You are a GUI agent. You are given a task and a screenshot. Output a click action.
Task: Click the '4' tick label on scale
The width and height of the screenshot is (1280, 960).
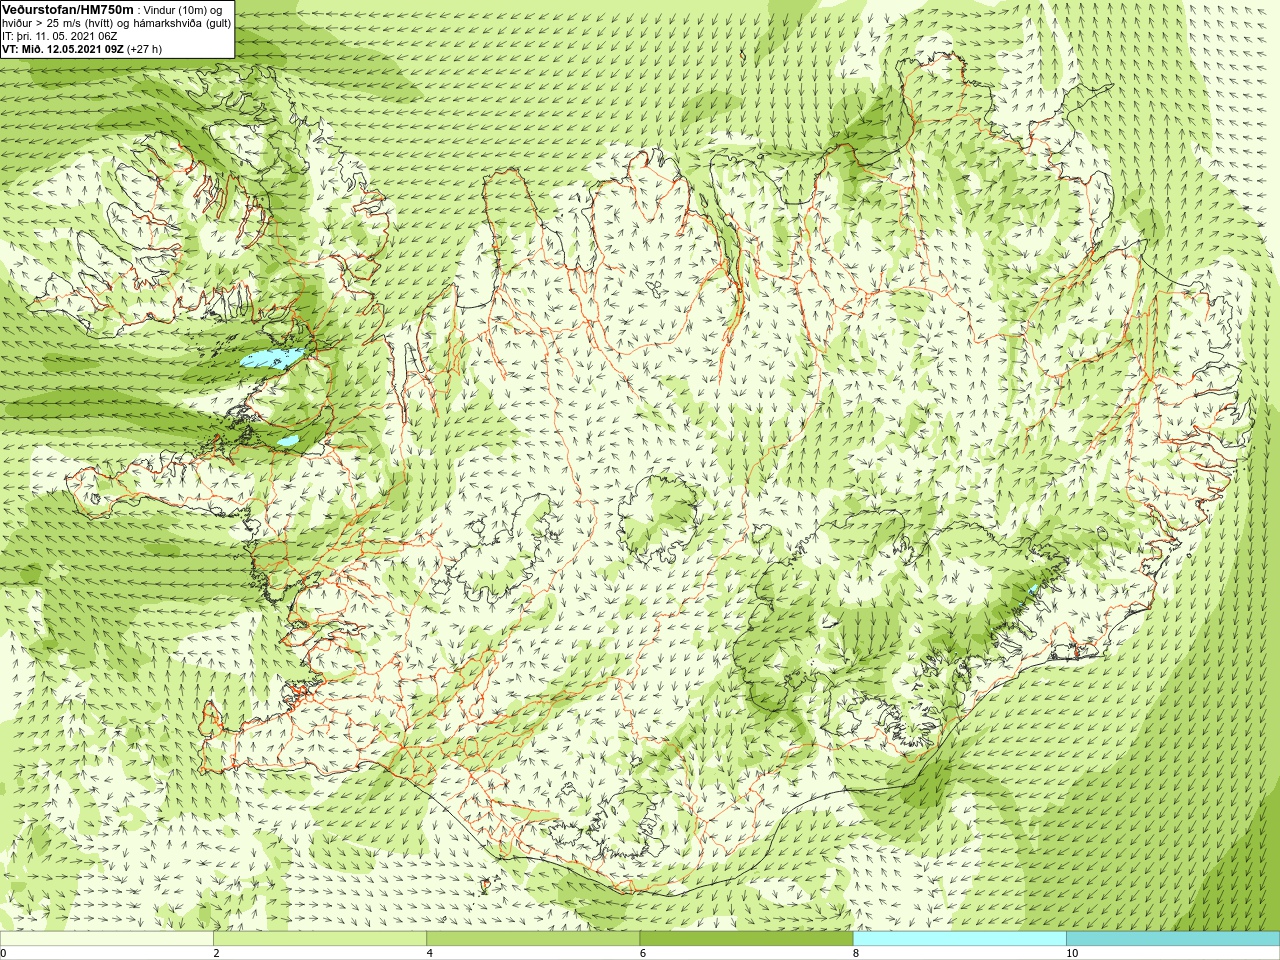(x=429, y=953)
